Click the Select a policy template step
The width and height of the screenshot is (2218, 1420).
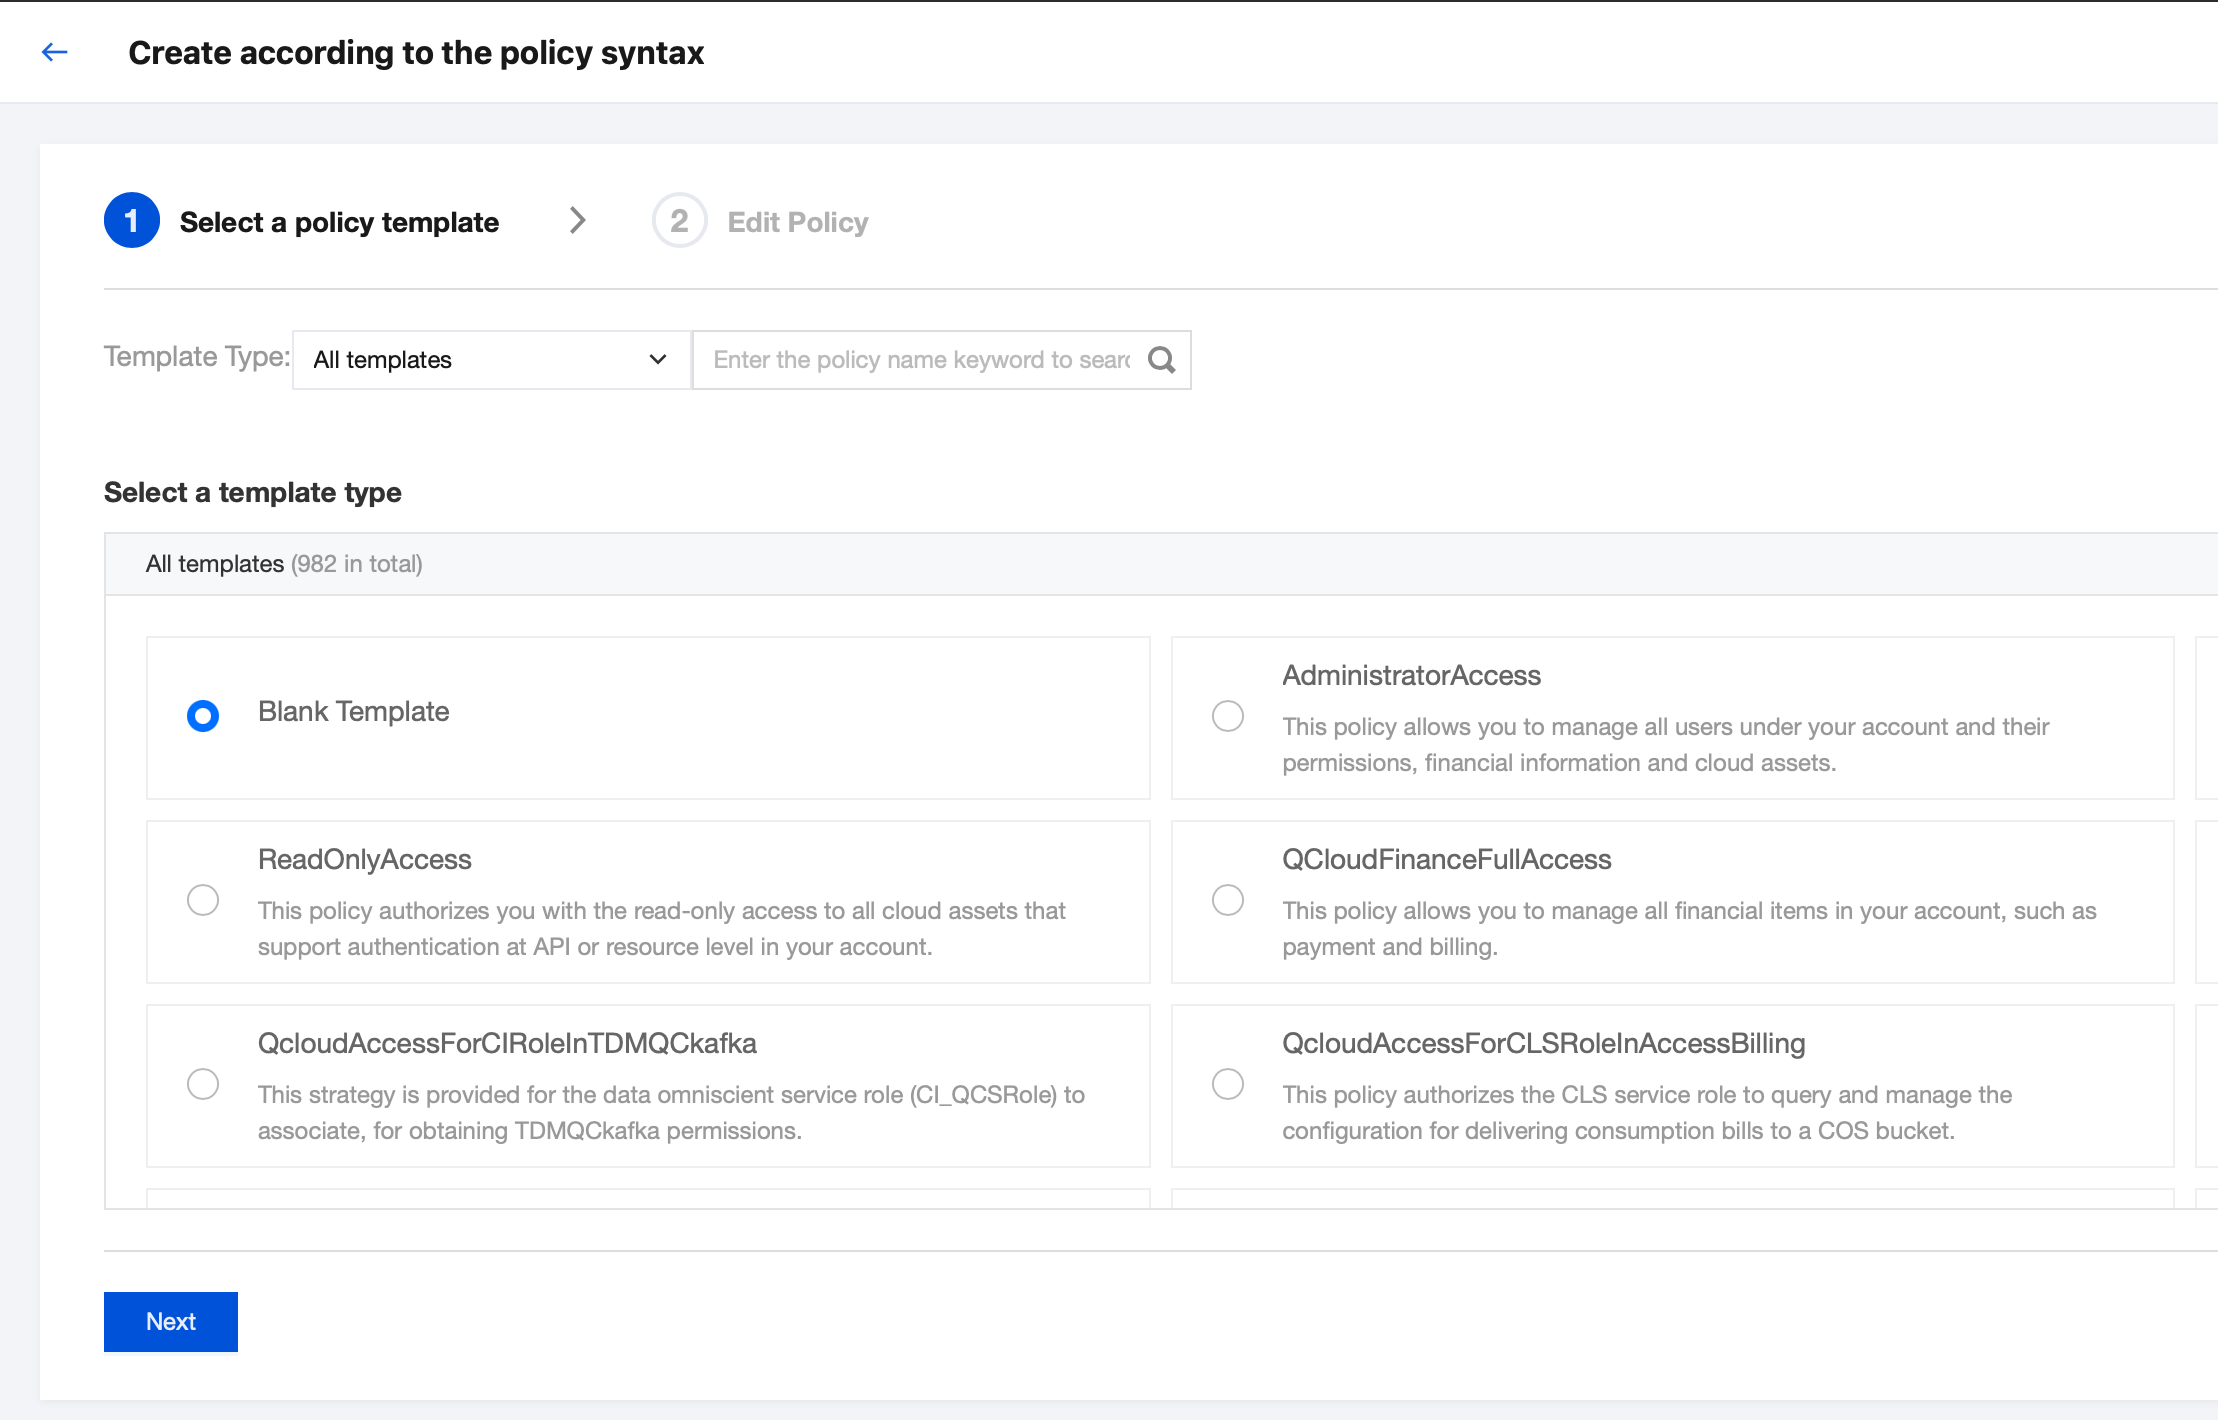click(x=339, y=222)
